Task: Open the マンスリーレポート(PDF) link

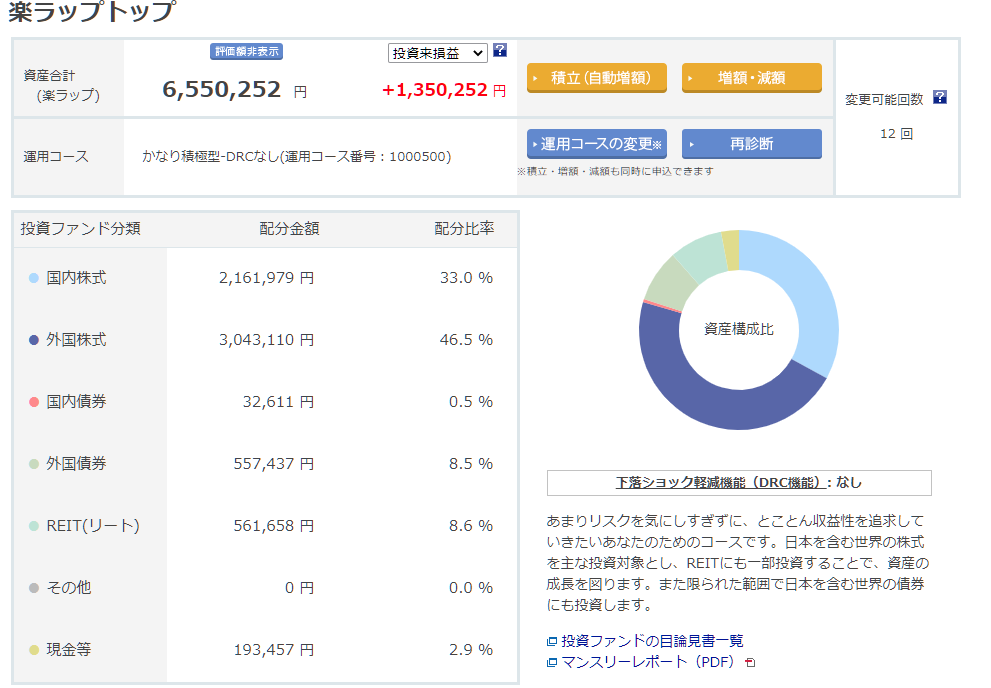Action: pos(648,662)
